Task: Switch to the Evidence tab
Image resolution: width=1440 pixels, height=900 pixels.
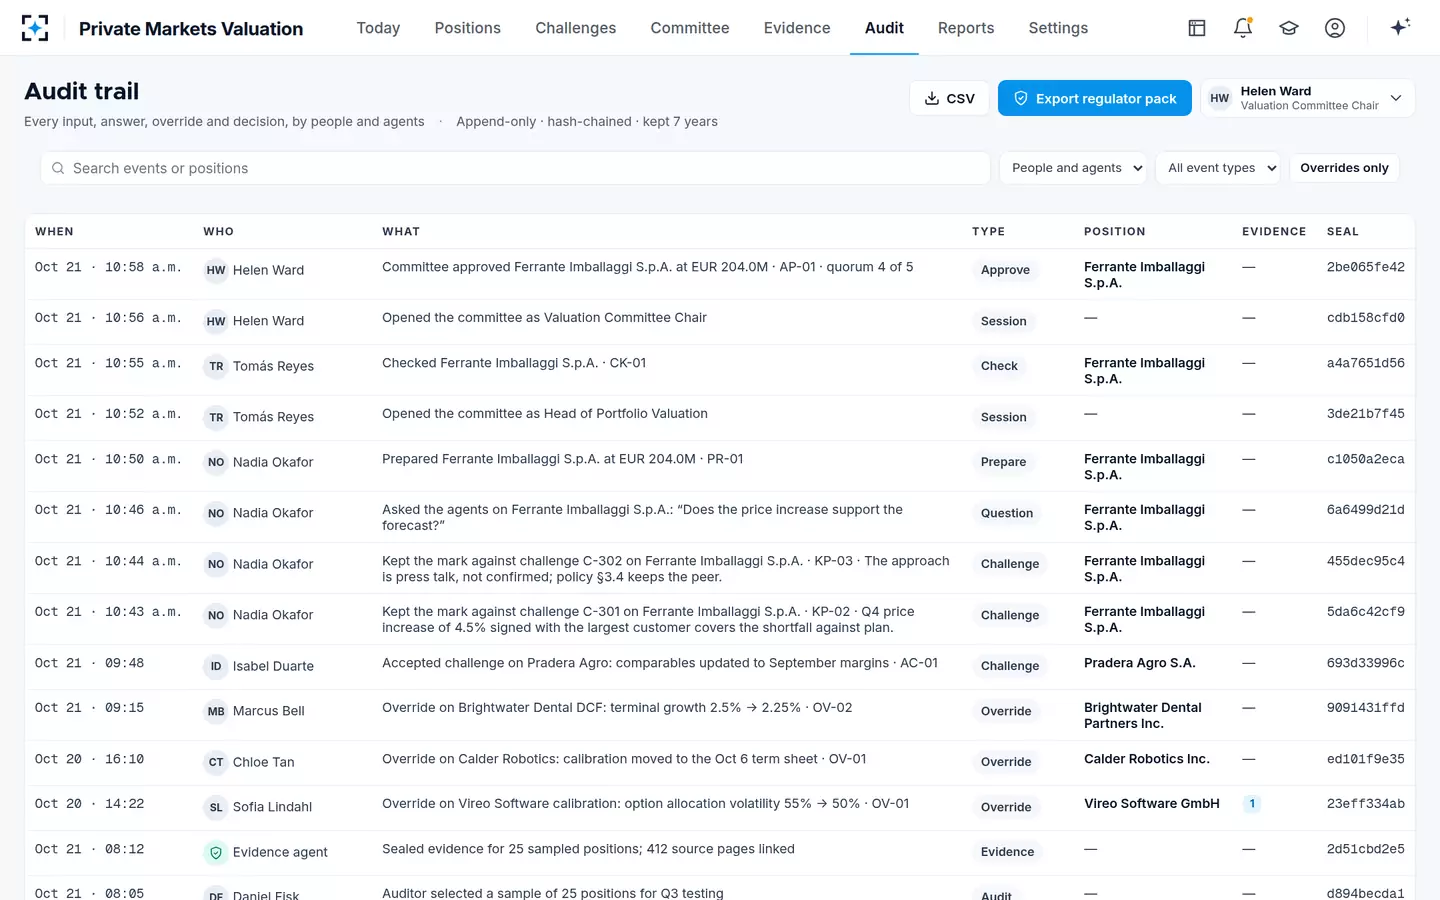Action: click(797, 28)
